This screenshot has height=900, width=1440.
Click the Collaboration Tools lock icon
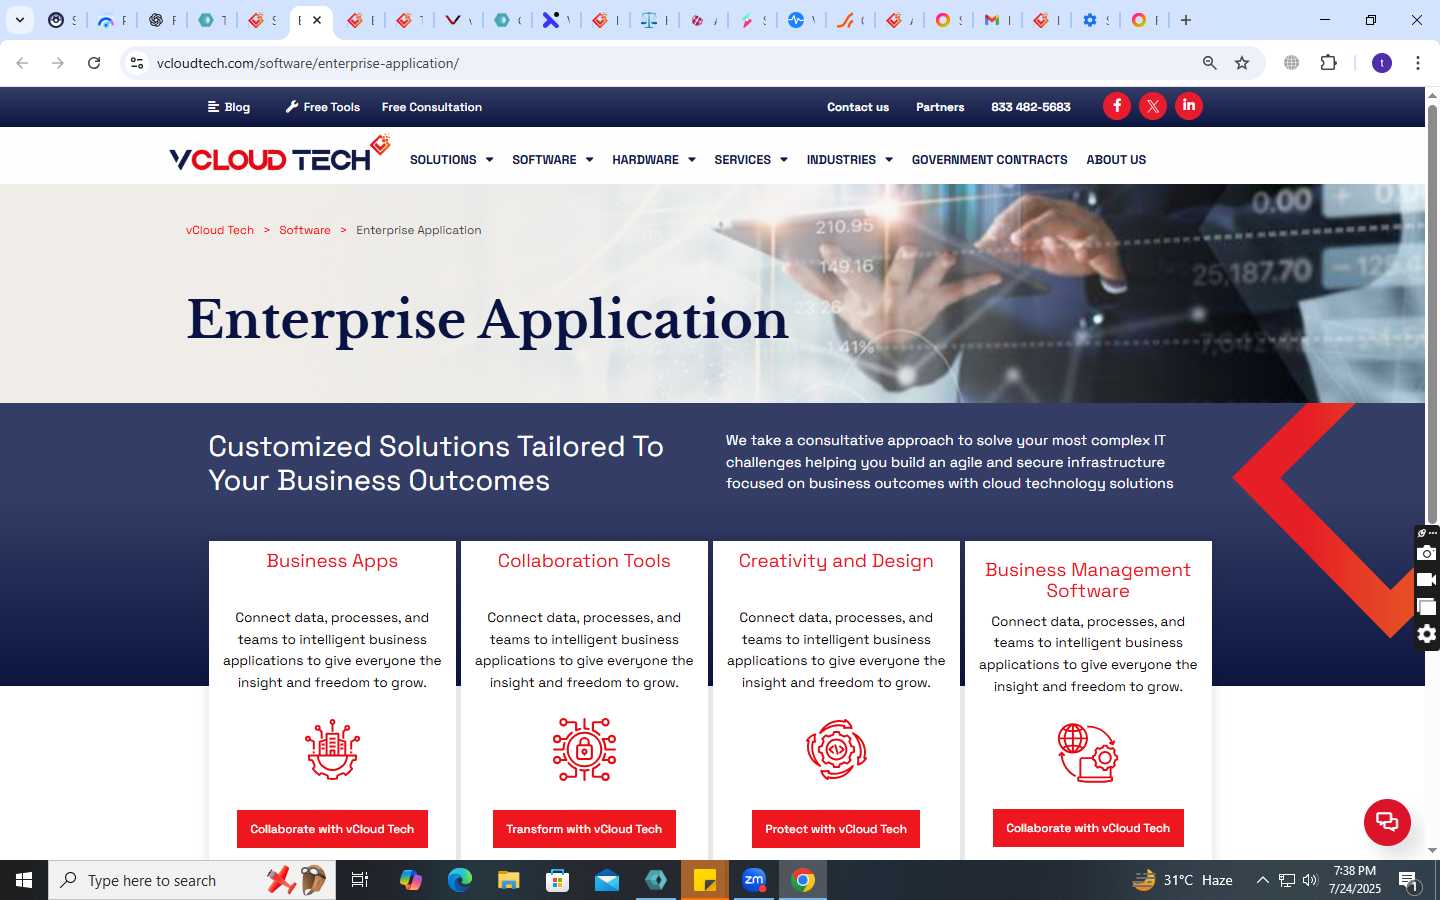point(584,749)
